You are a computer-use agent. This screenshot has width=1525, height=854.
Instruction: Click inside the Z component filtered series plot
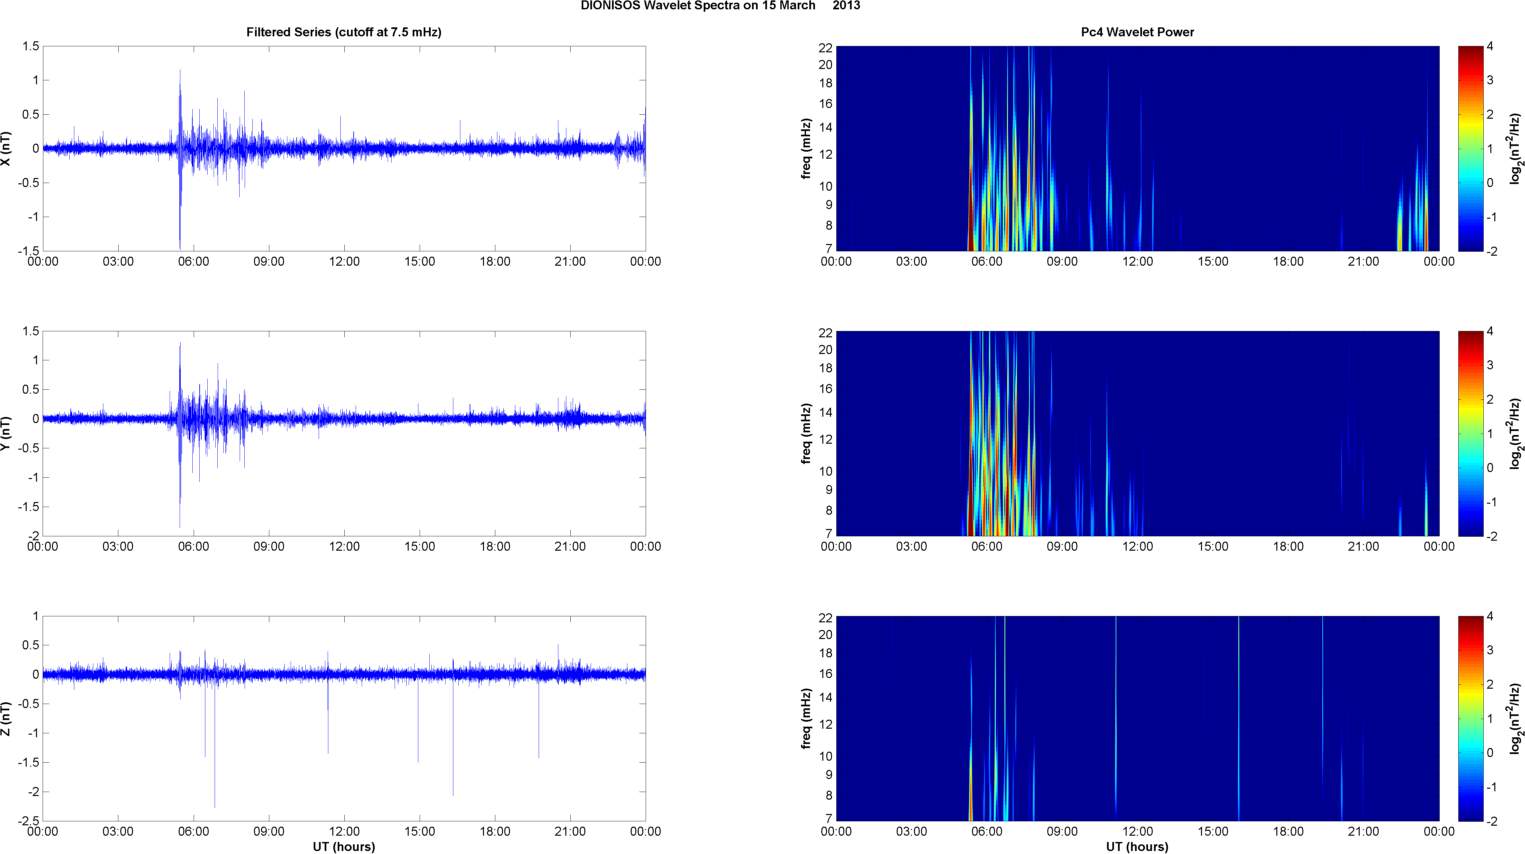344,718
